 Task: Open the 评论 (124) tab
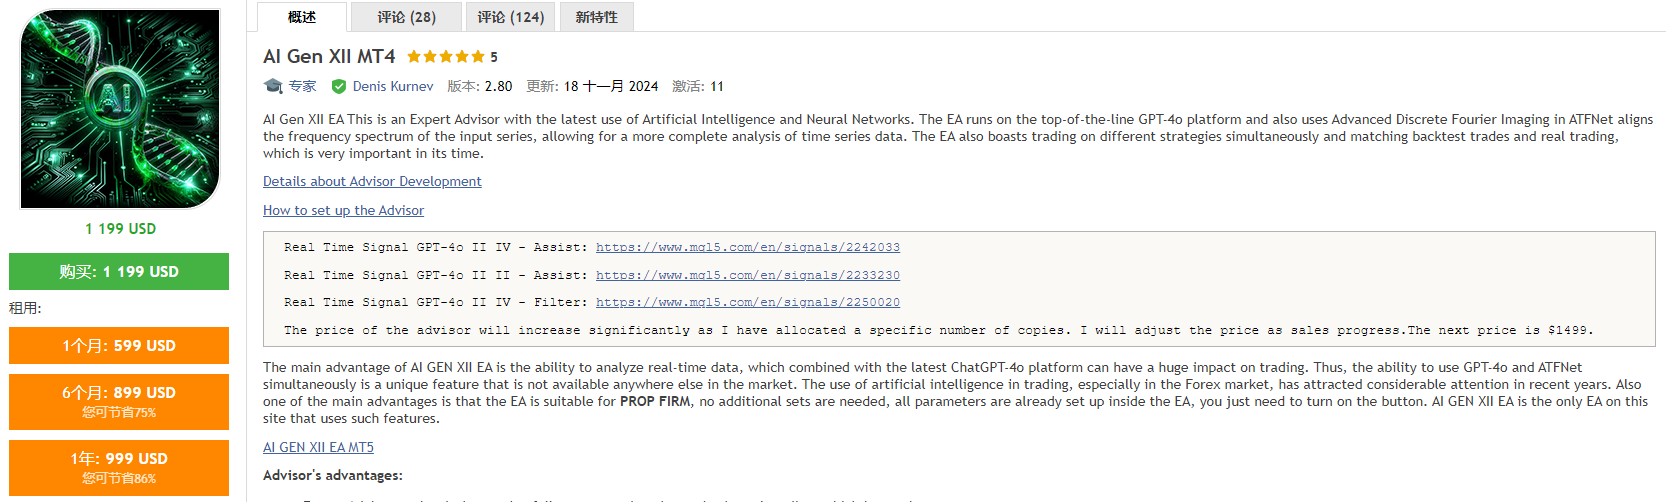pos(510,17)
